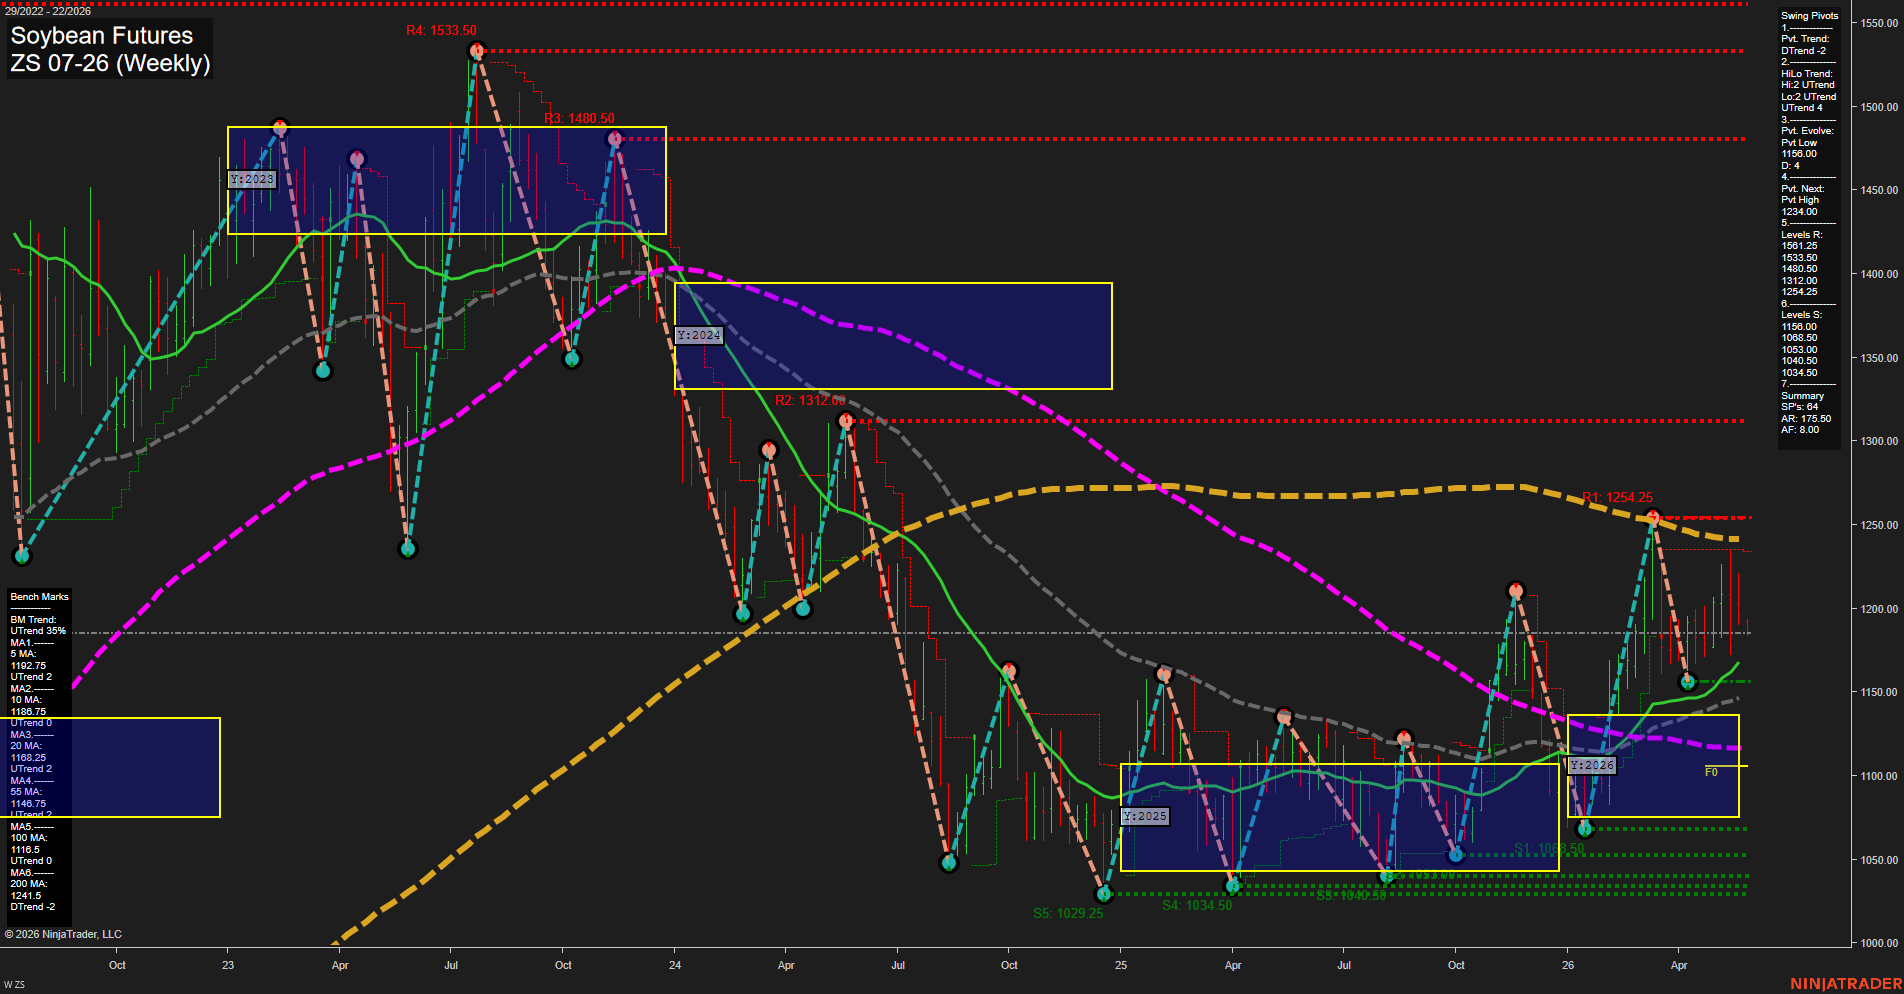
Task: Click the HiLo Trend: entry
Action: (x=1806, y=74)
